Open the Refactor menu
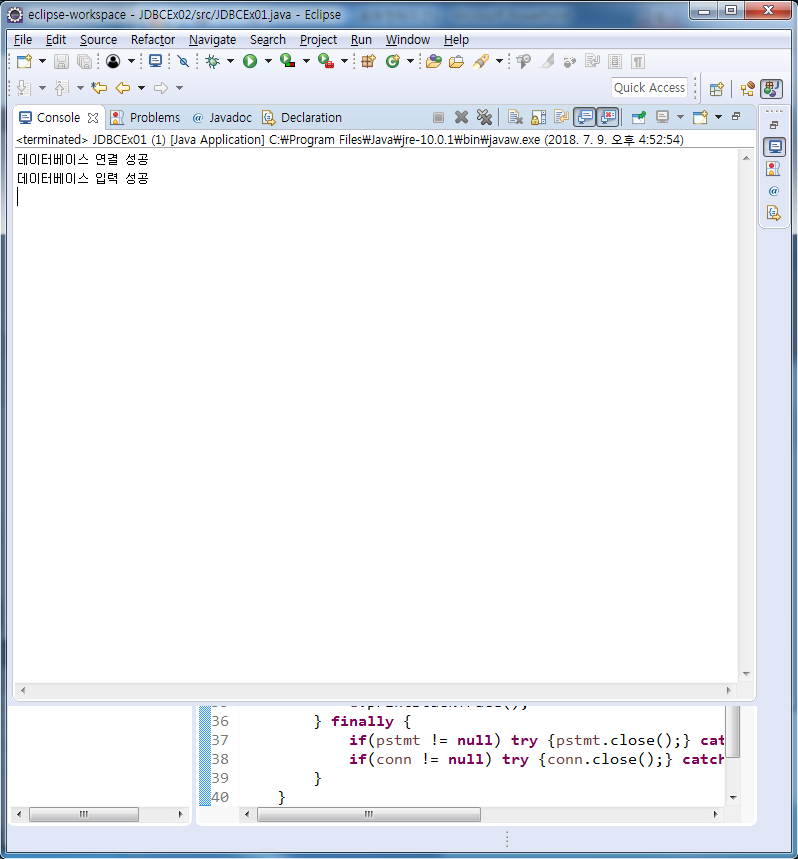The height and width of the screenshot is (859, 798). pos(153,40)
